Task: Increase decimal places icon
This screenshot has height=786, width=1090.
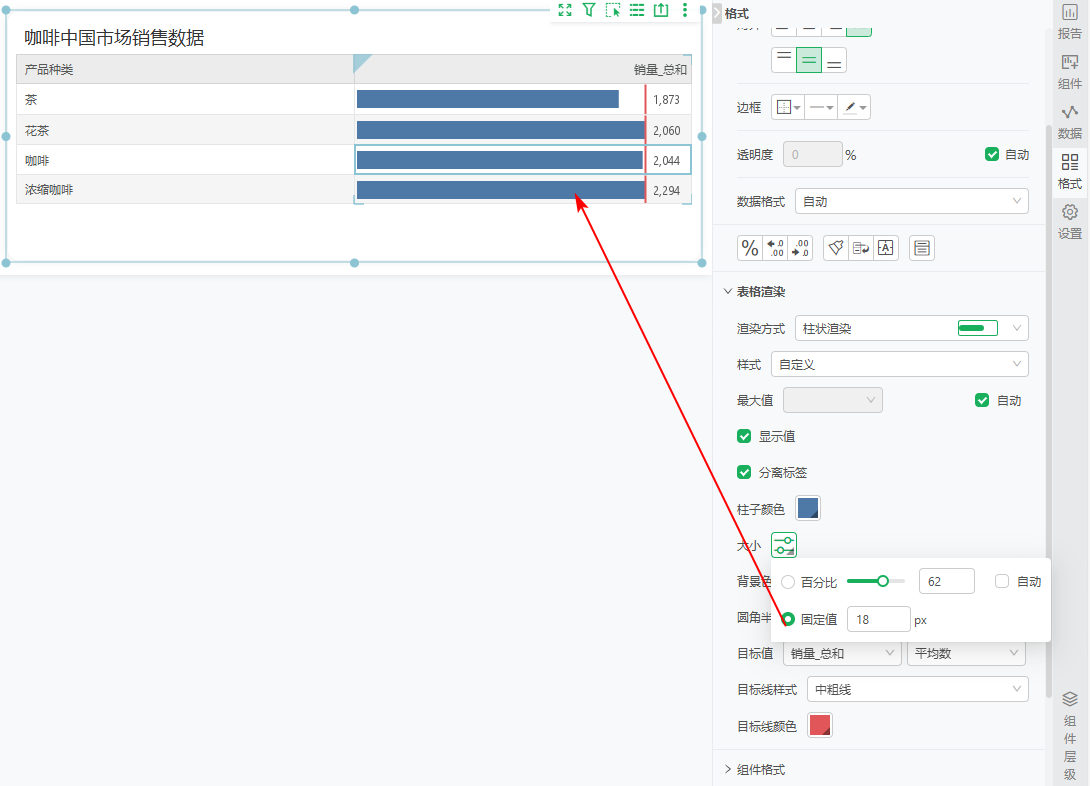Action: coord(775,248)
